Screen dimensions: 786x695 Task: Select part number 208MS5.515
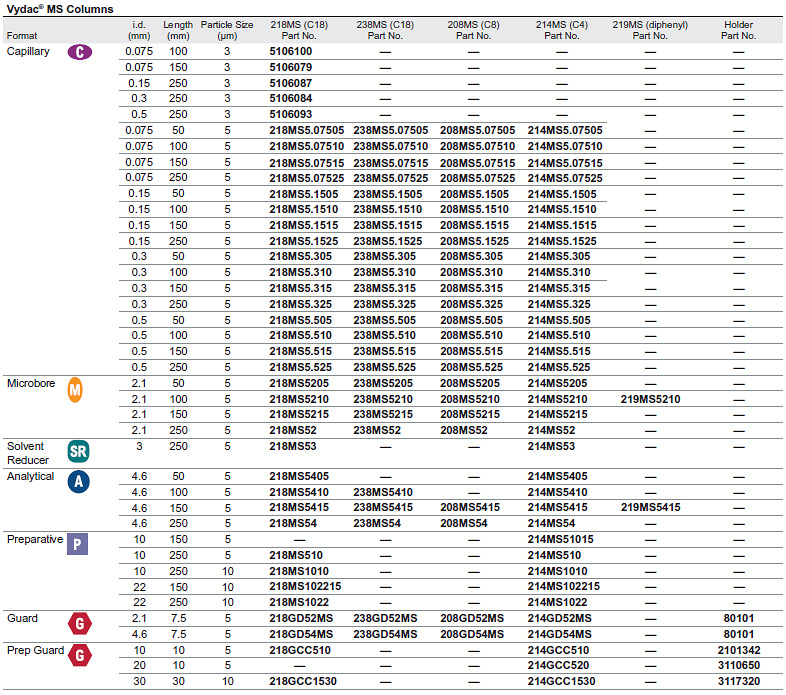(472, 351)
